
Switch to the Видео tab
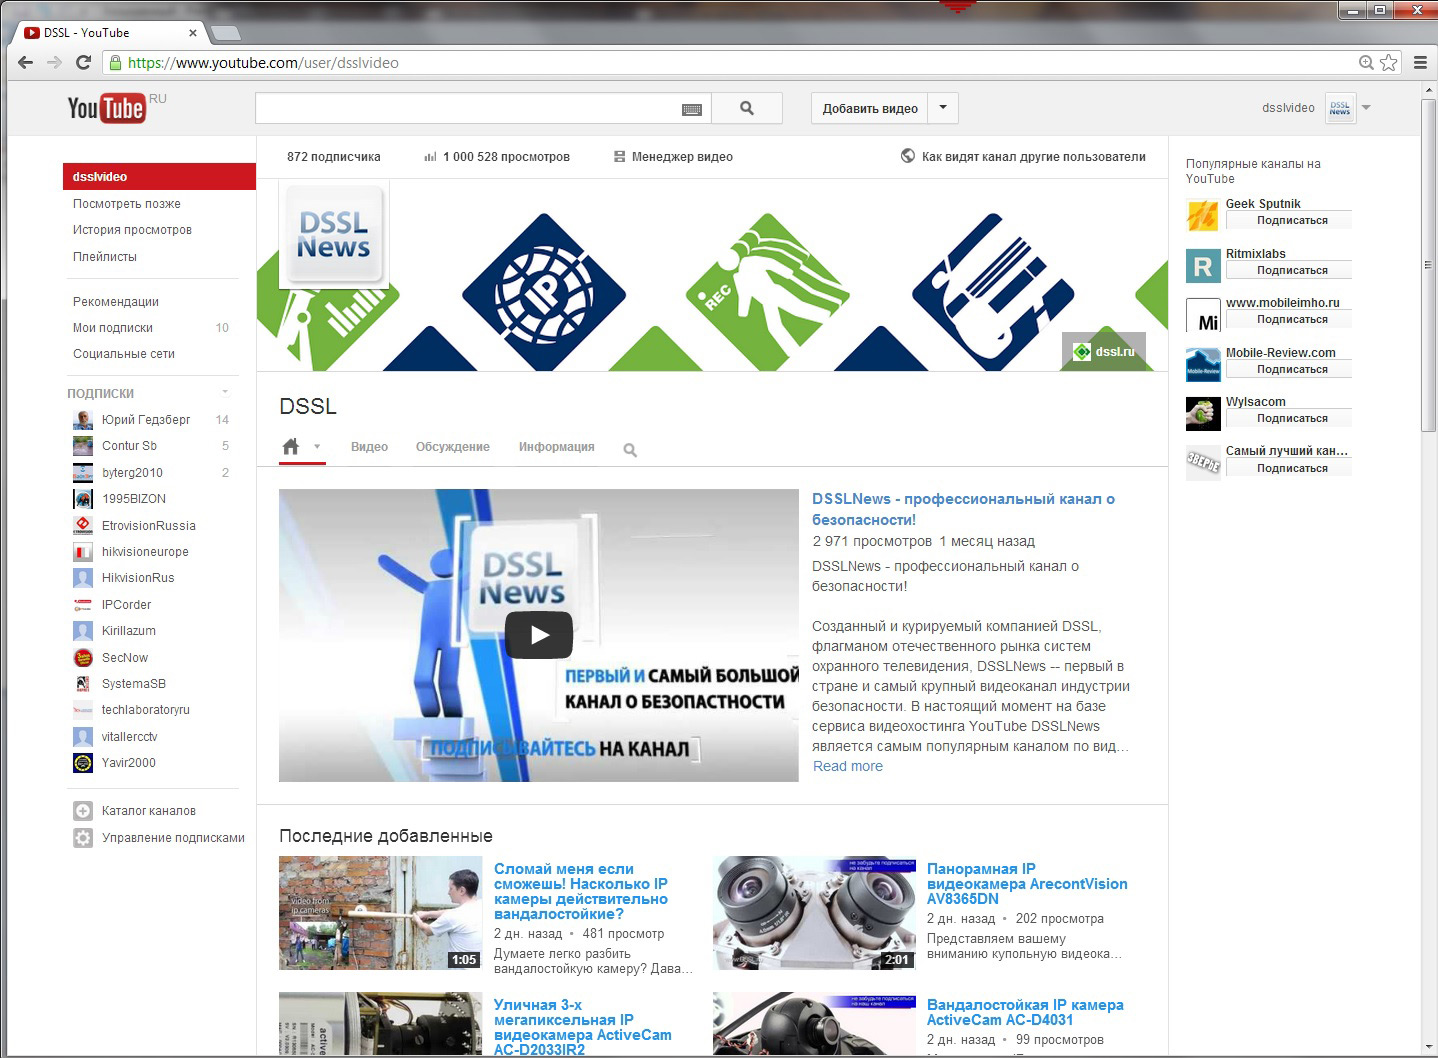369,447
